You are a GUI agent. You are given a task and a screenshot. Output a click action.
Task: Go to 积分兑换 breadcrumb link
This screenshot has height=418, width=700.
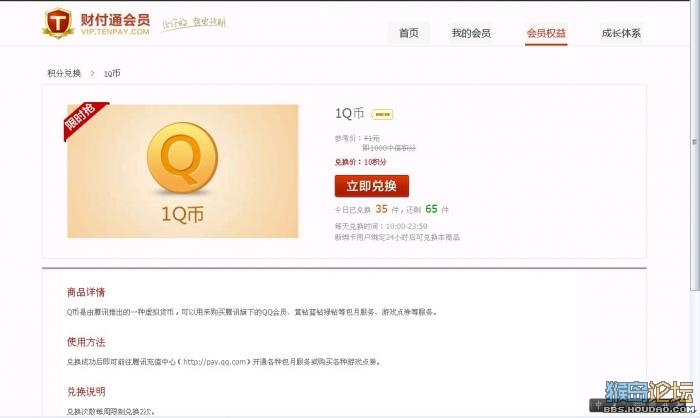coord(64,73)
